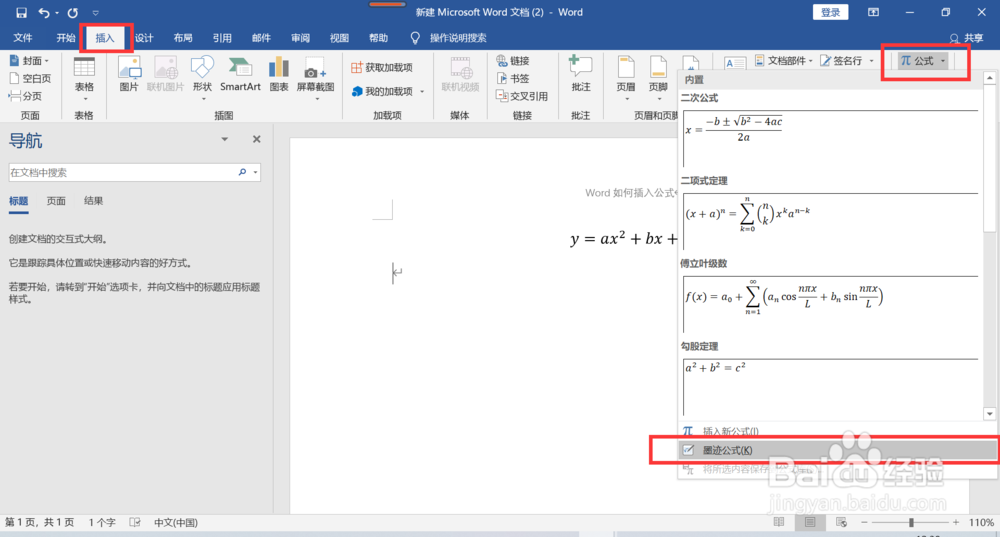The width and height of the screenshot is (1000, 537).
Task: Open the 形状 shapes gallery
Action: point(202,79)
